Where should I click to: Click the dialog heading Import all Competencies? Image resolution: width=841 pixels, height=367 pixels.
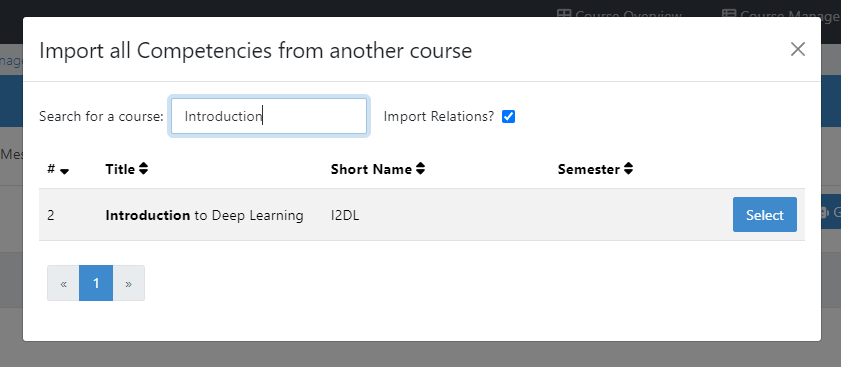[256, 50]
